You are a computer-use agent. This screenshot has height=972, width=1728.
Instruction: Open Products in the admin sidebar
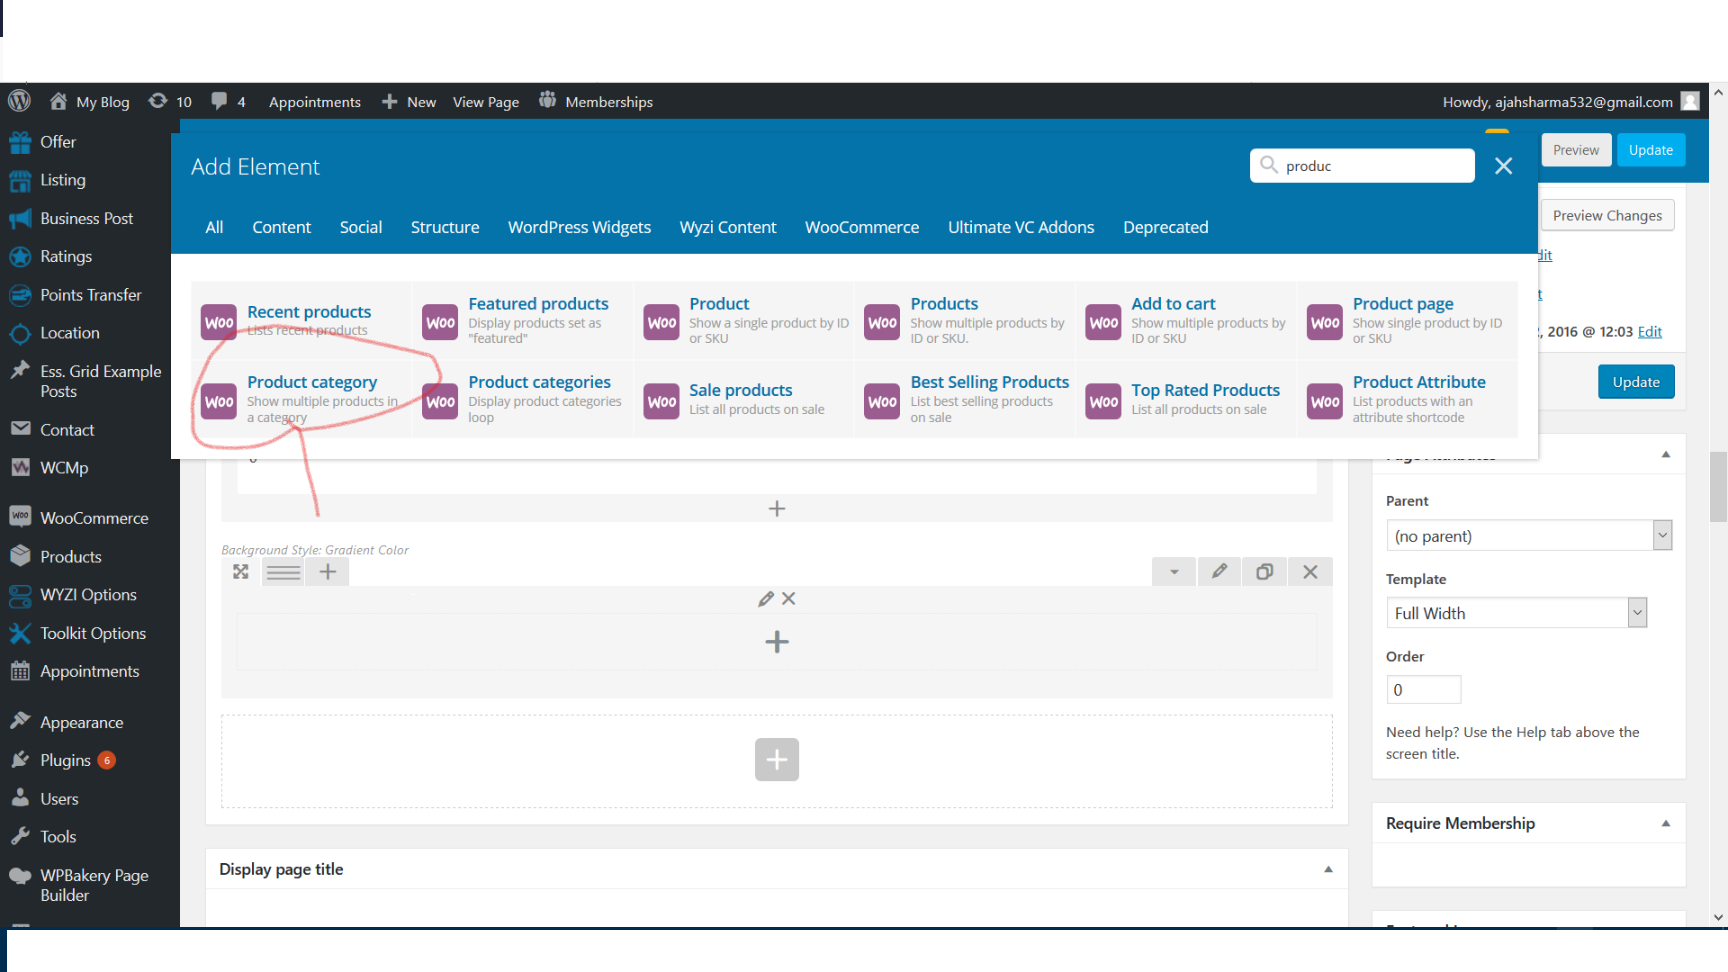[x=70, y=556]
